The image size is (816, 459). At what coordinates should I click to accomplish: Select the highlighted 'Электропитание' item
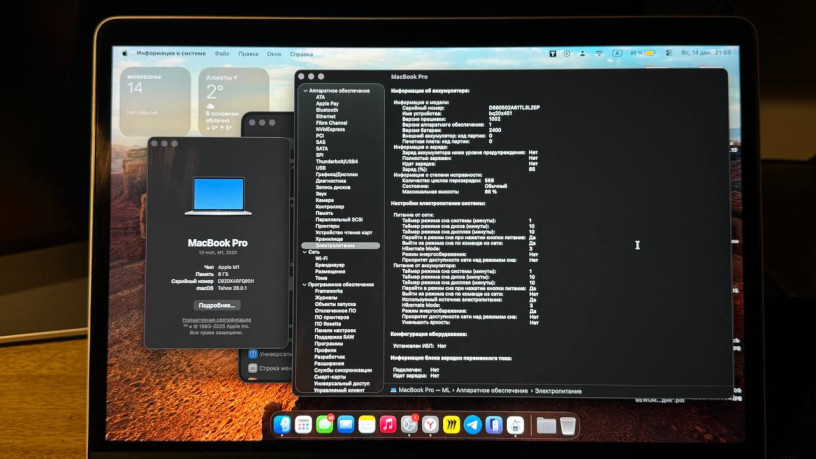tap(340, 245)
